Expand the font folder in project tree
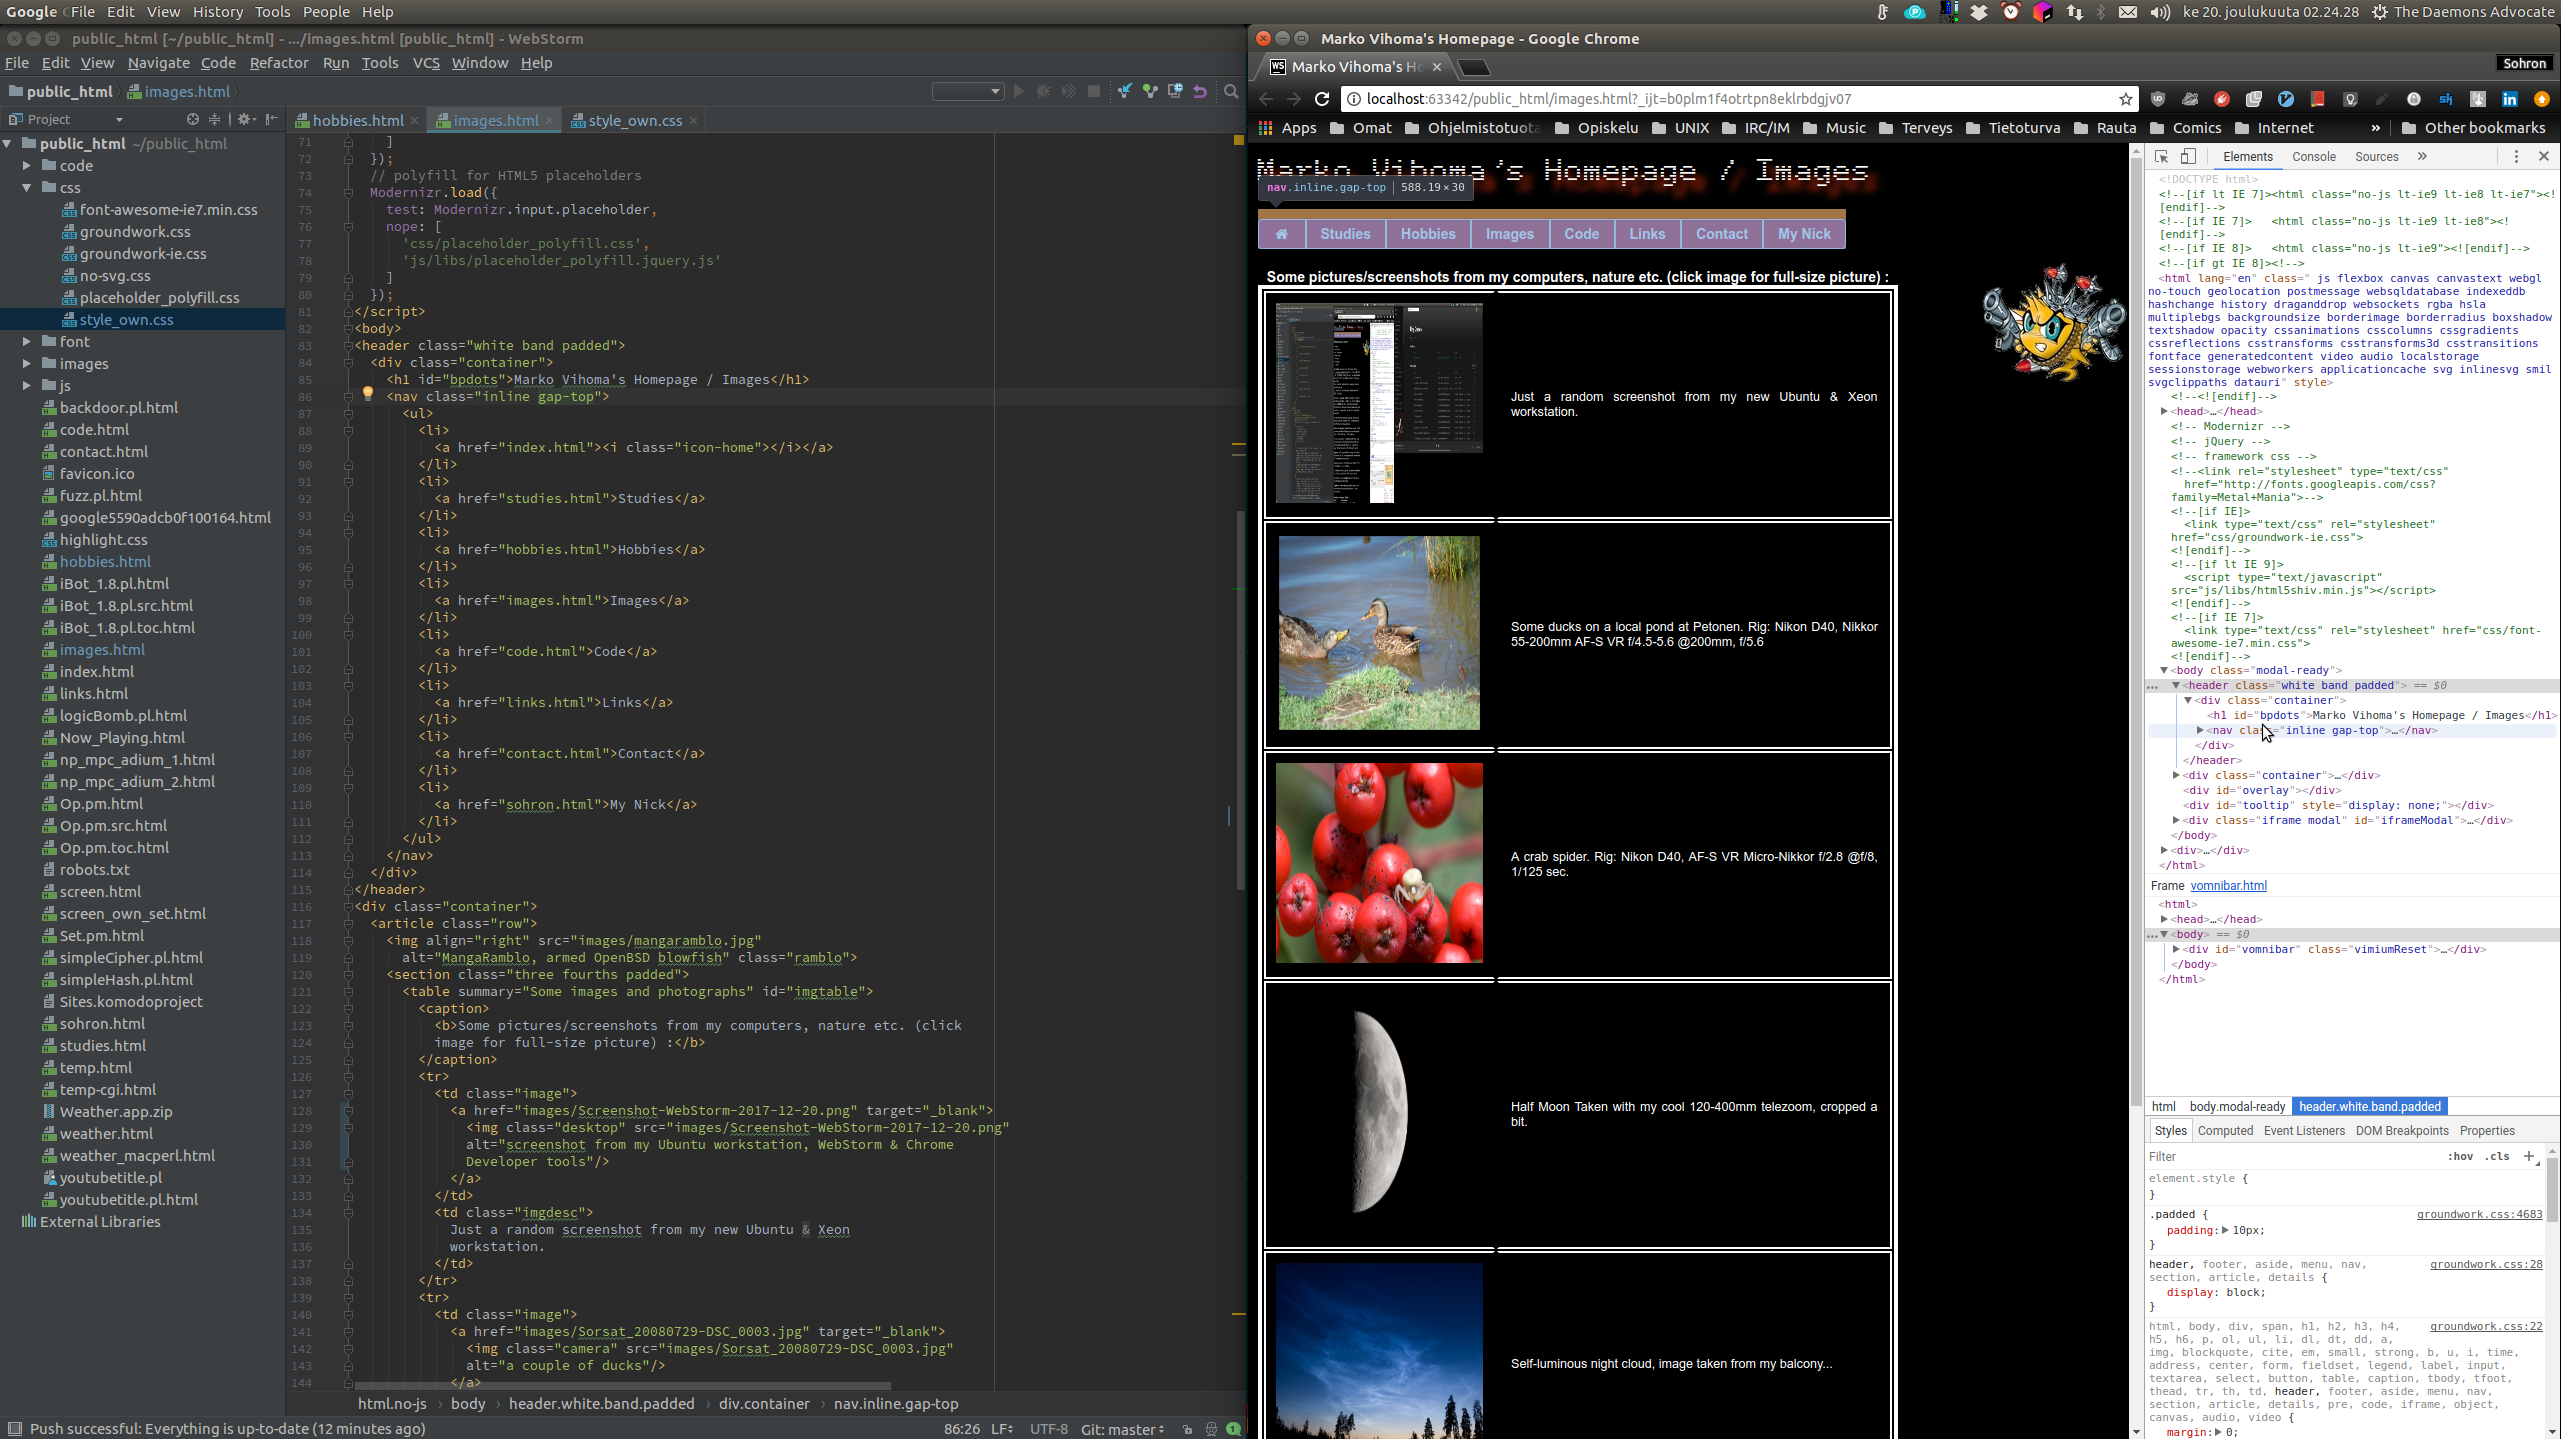 pos(26,341)
